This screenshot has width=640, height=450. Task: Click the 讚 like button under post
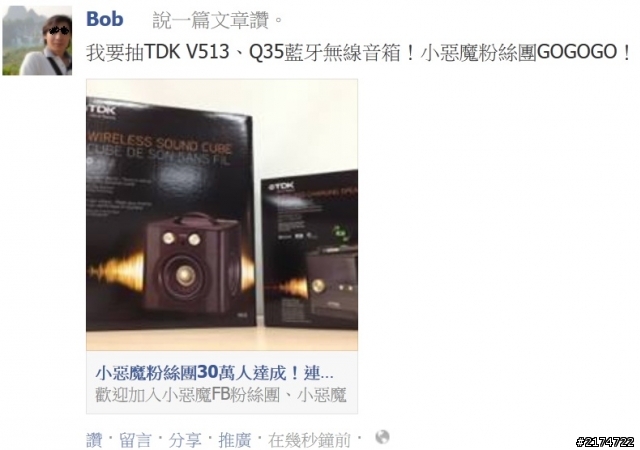(x=94, y=440)
